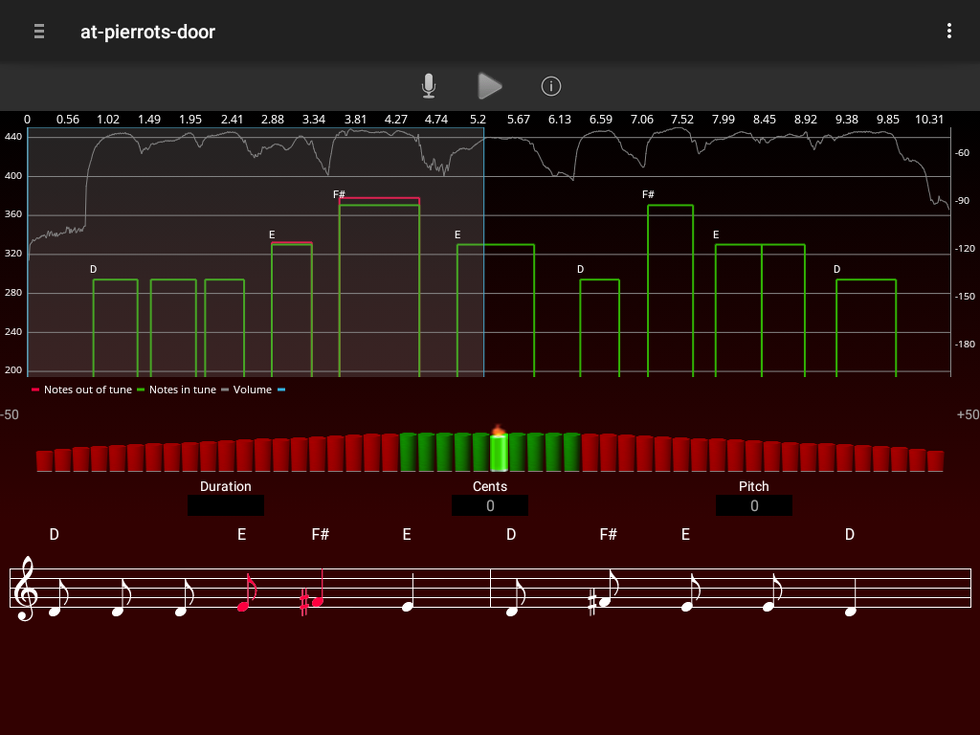Screen dimensions: 980x735
Task: Click the Cents value field
Action: coord(490,506)
